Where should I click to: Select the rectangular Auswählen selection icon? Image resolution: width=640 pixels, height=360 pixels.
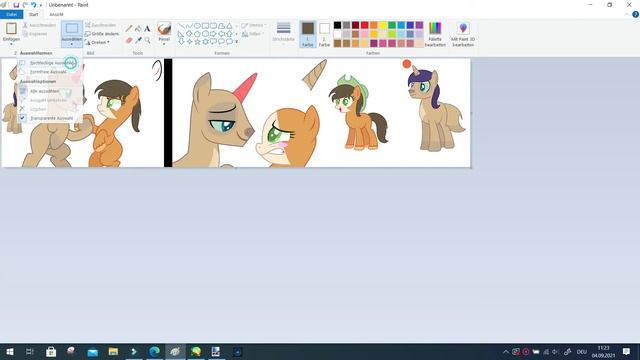72,28
